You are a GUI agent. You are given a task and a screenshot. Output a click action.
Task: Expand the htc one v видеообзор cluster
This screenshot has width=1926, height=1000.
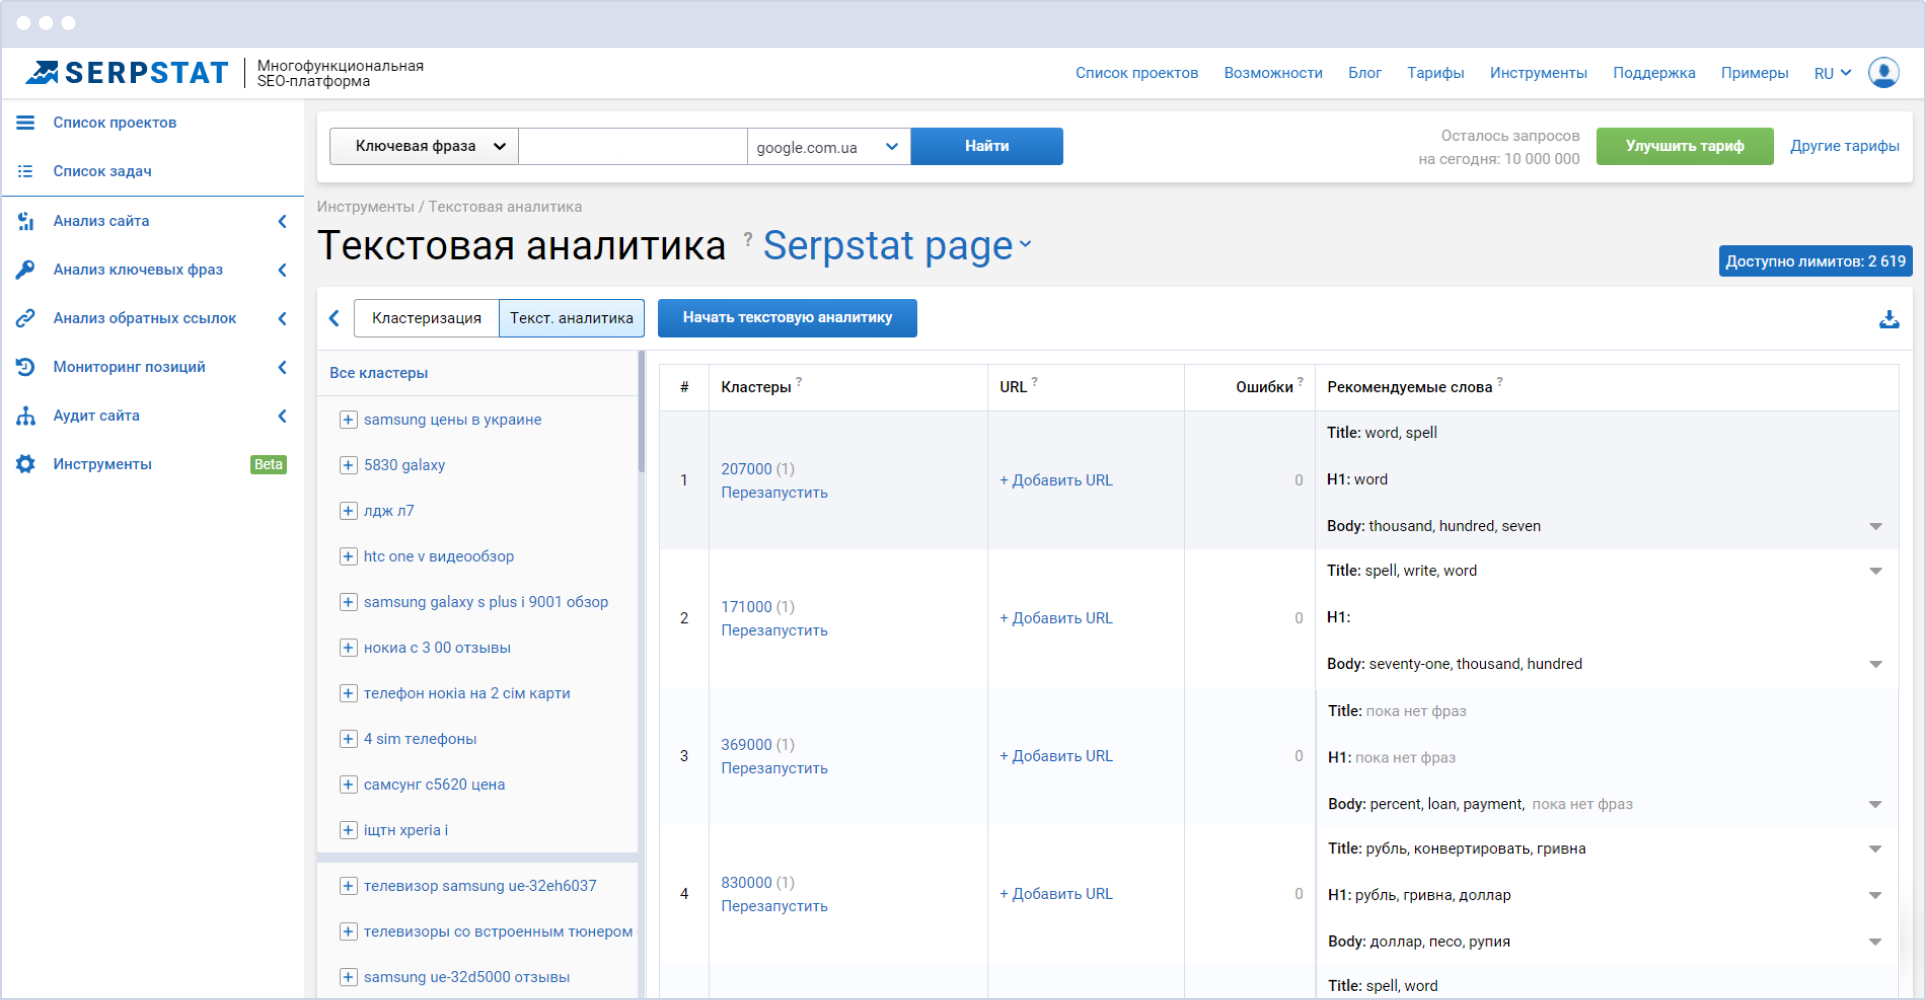click(348, 556)
